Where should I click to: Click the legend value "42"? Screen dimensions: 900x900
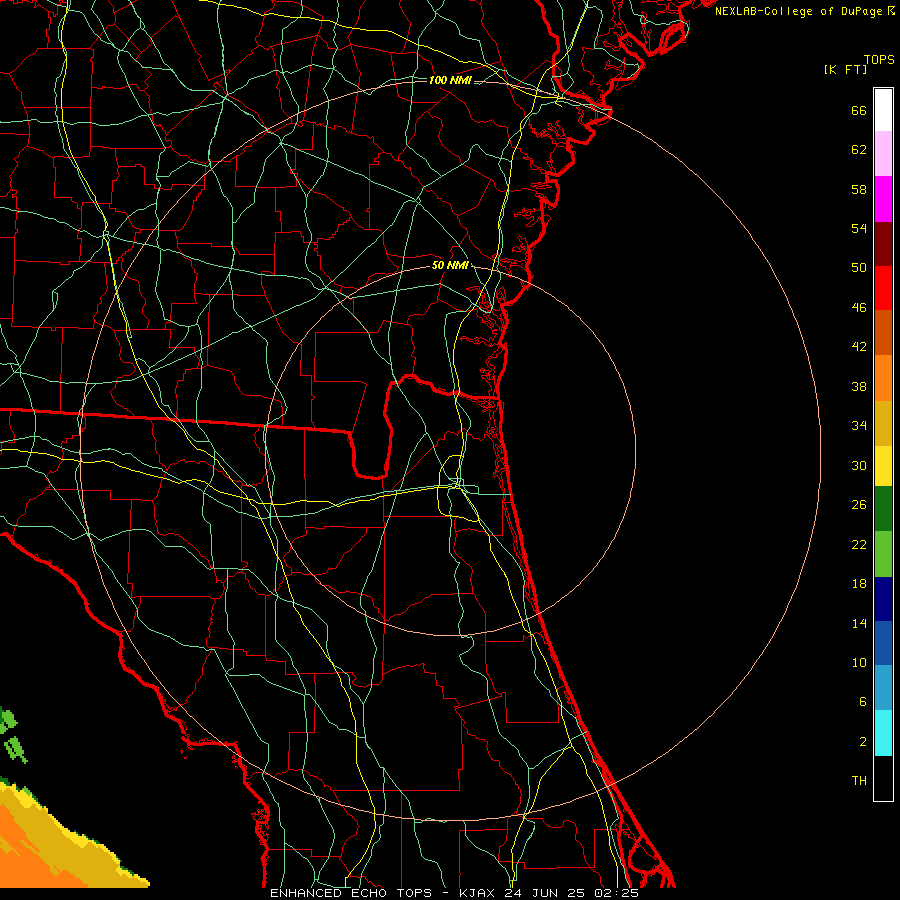click(859, 347)
